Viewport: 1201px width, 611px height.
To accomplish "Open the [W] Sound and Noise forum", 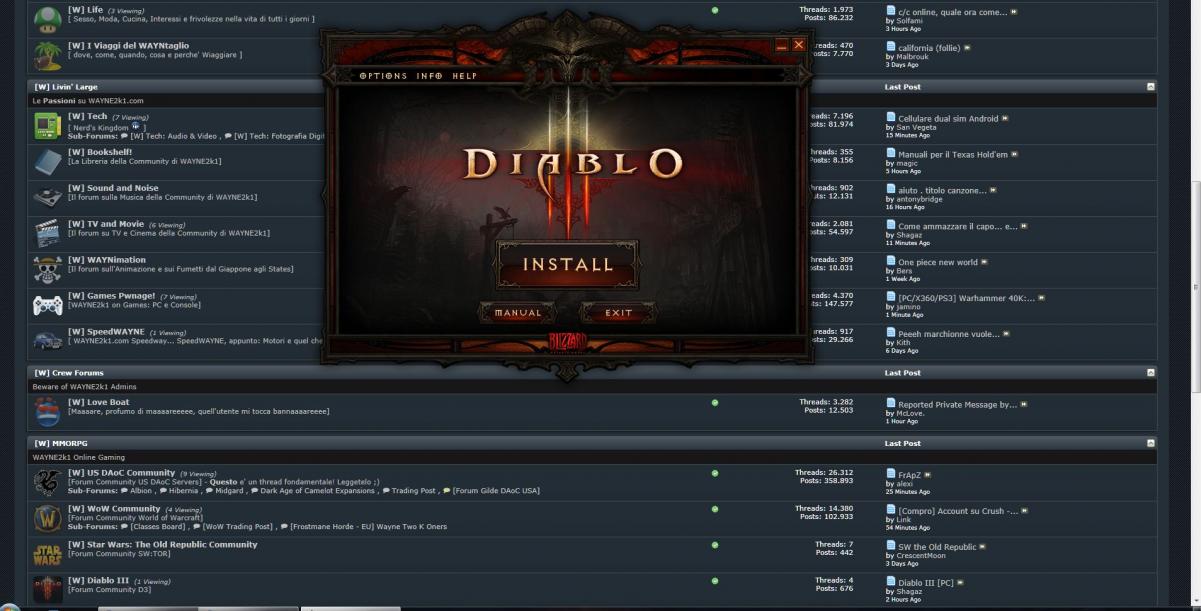I will pyautogui.click(x=113, y=188).
